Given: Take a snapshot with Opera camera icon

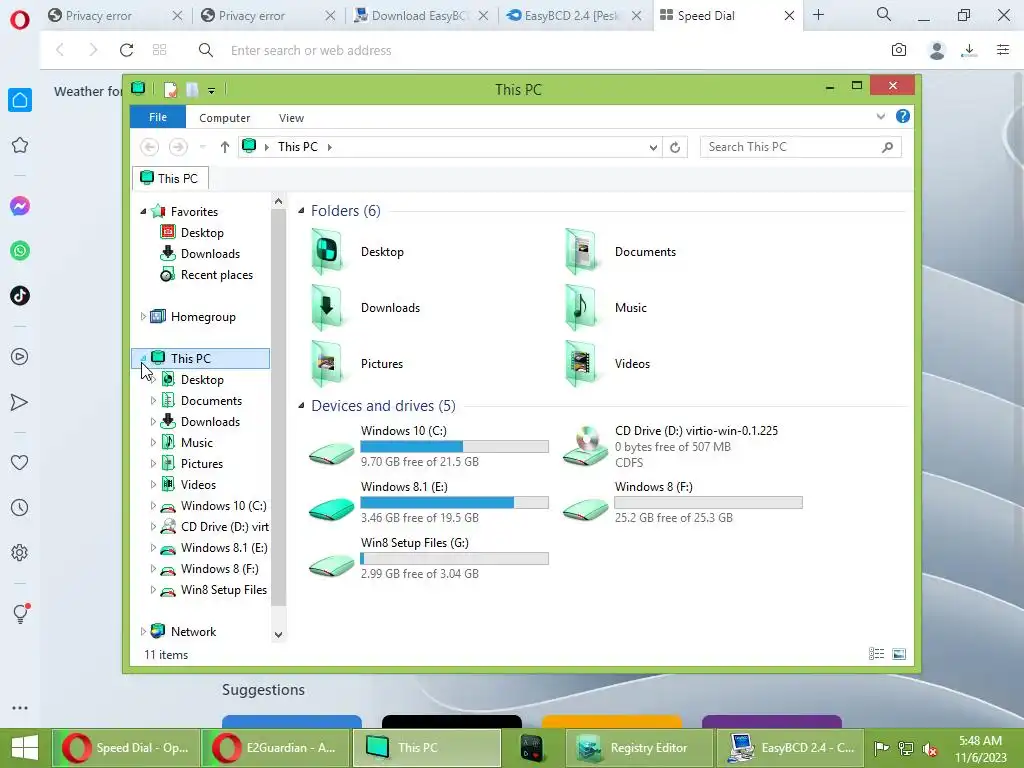Looking at the screenshot, I should (899, 50).
